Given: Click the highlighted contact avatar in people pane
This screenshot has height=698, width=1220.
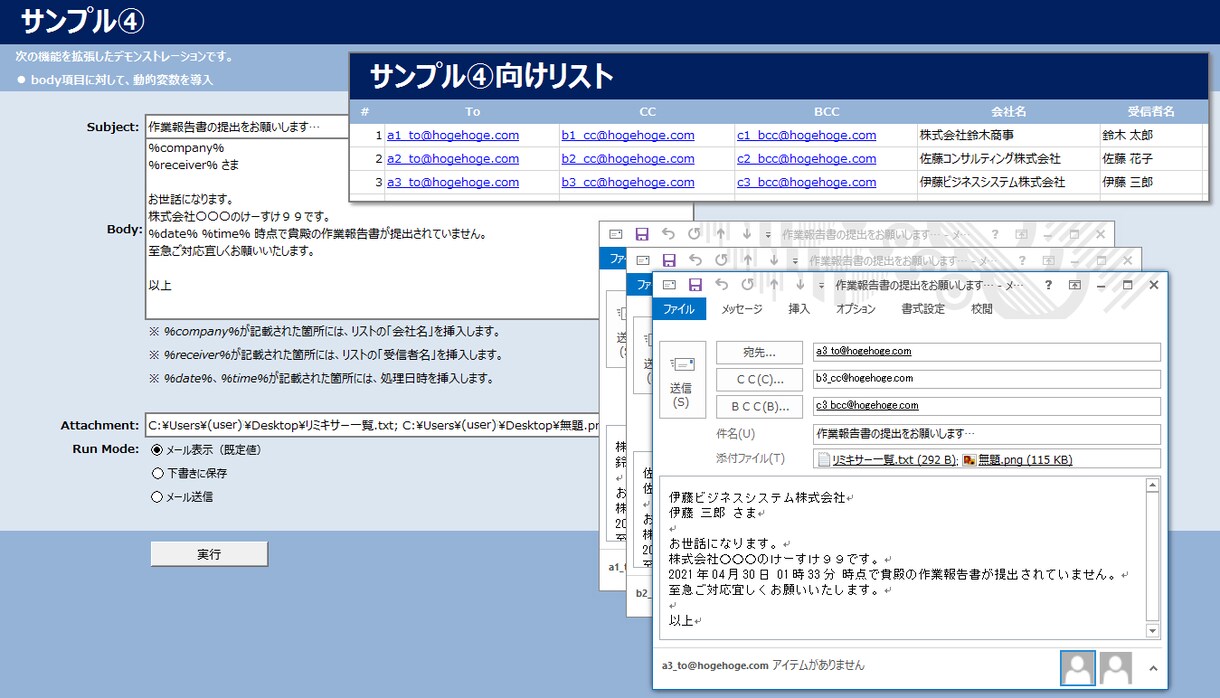Looking at the screenshot, I should point(1078,667).
